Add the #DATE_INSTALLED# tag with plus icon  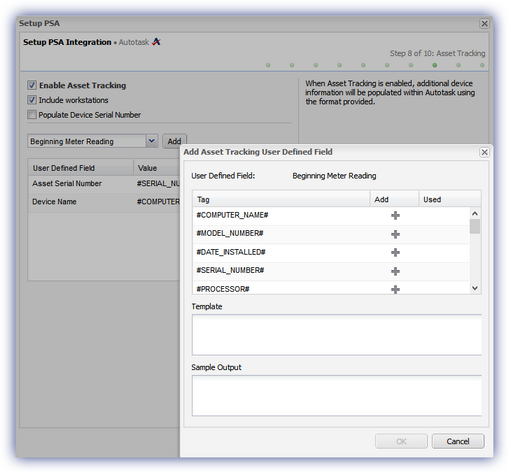pyautogui.click(x=395, y=252)
